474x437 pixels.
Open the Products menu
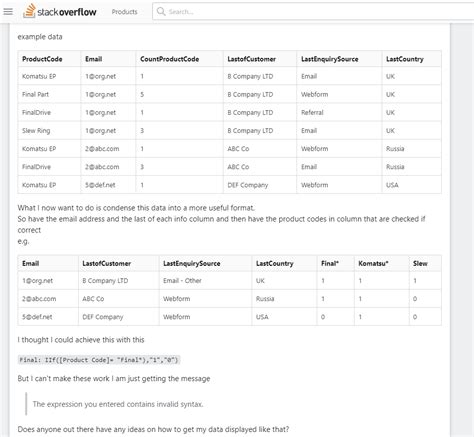coord(124,12)
